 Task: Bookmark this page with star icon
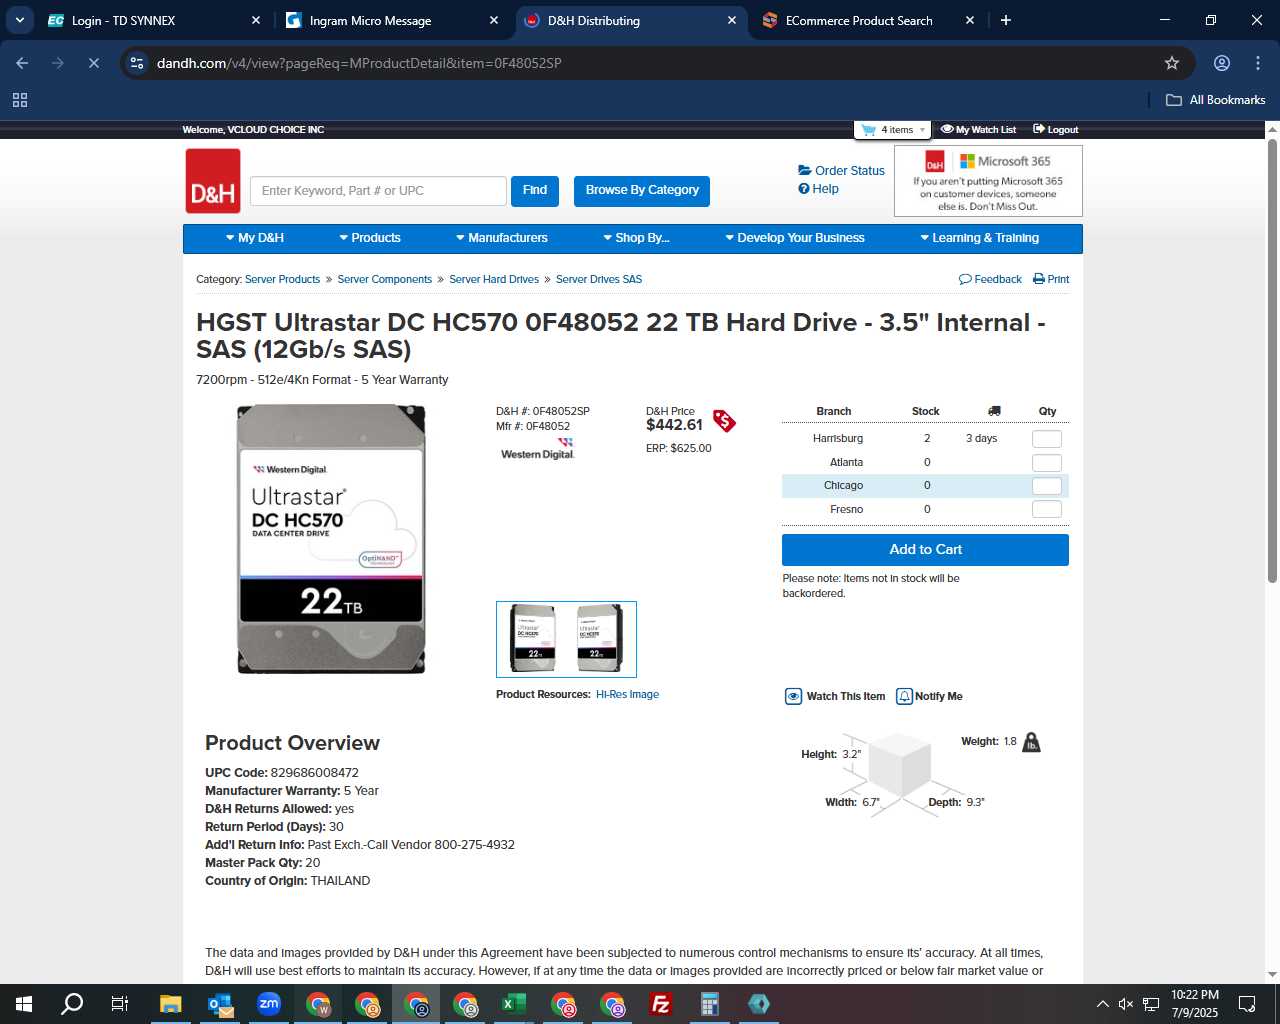click(1172, 63)
